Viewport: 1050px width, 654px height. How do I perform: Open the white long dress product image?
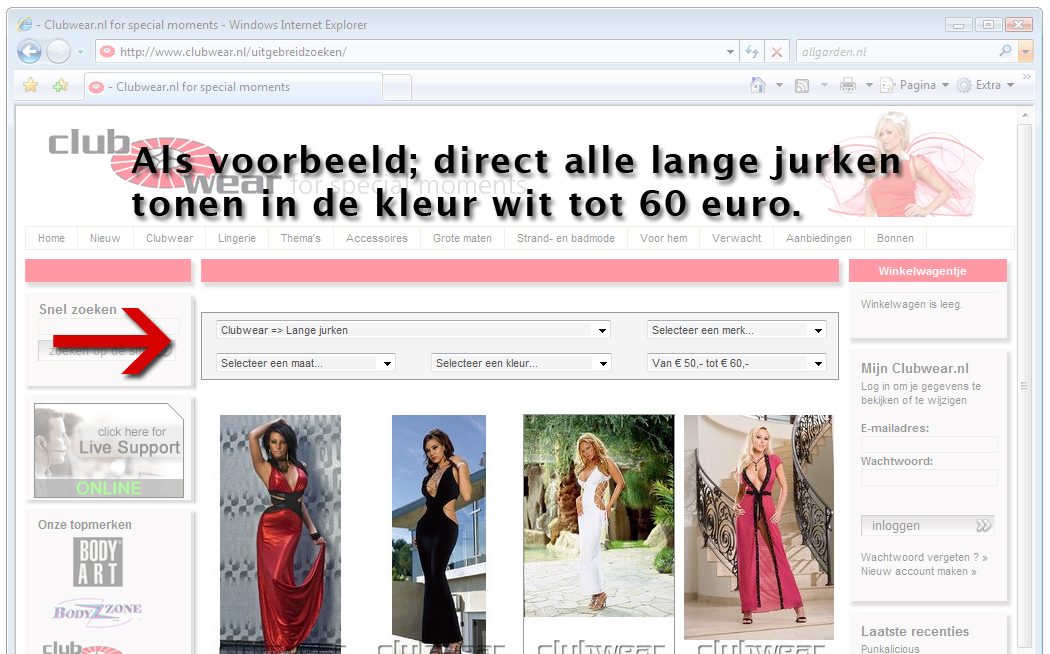[599, 515]
